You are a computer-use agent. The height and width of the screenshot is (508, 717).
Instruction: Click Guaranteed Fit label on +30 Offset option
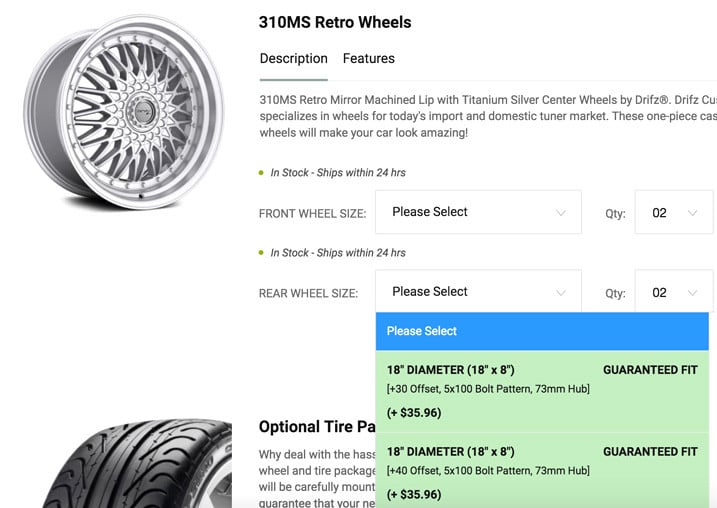[x=650, y=370]
